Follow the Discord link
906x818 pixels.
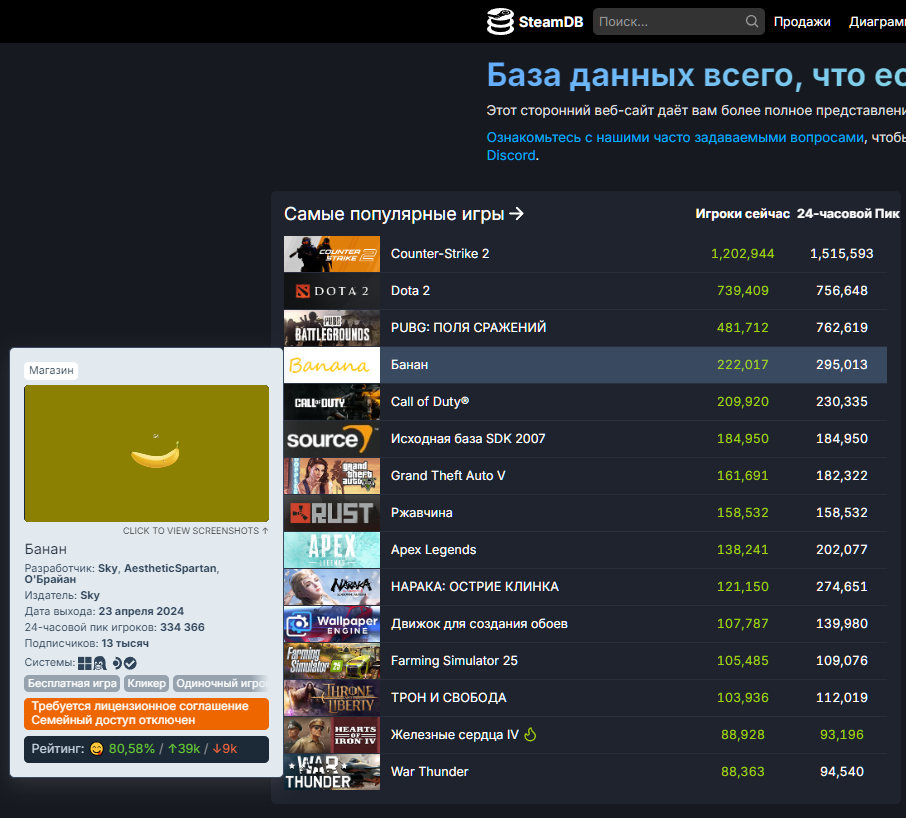pyautogui.click(x=511, y=155)
